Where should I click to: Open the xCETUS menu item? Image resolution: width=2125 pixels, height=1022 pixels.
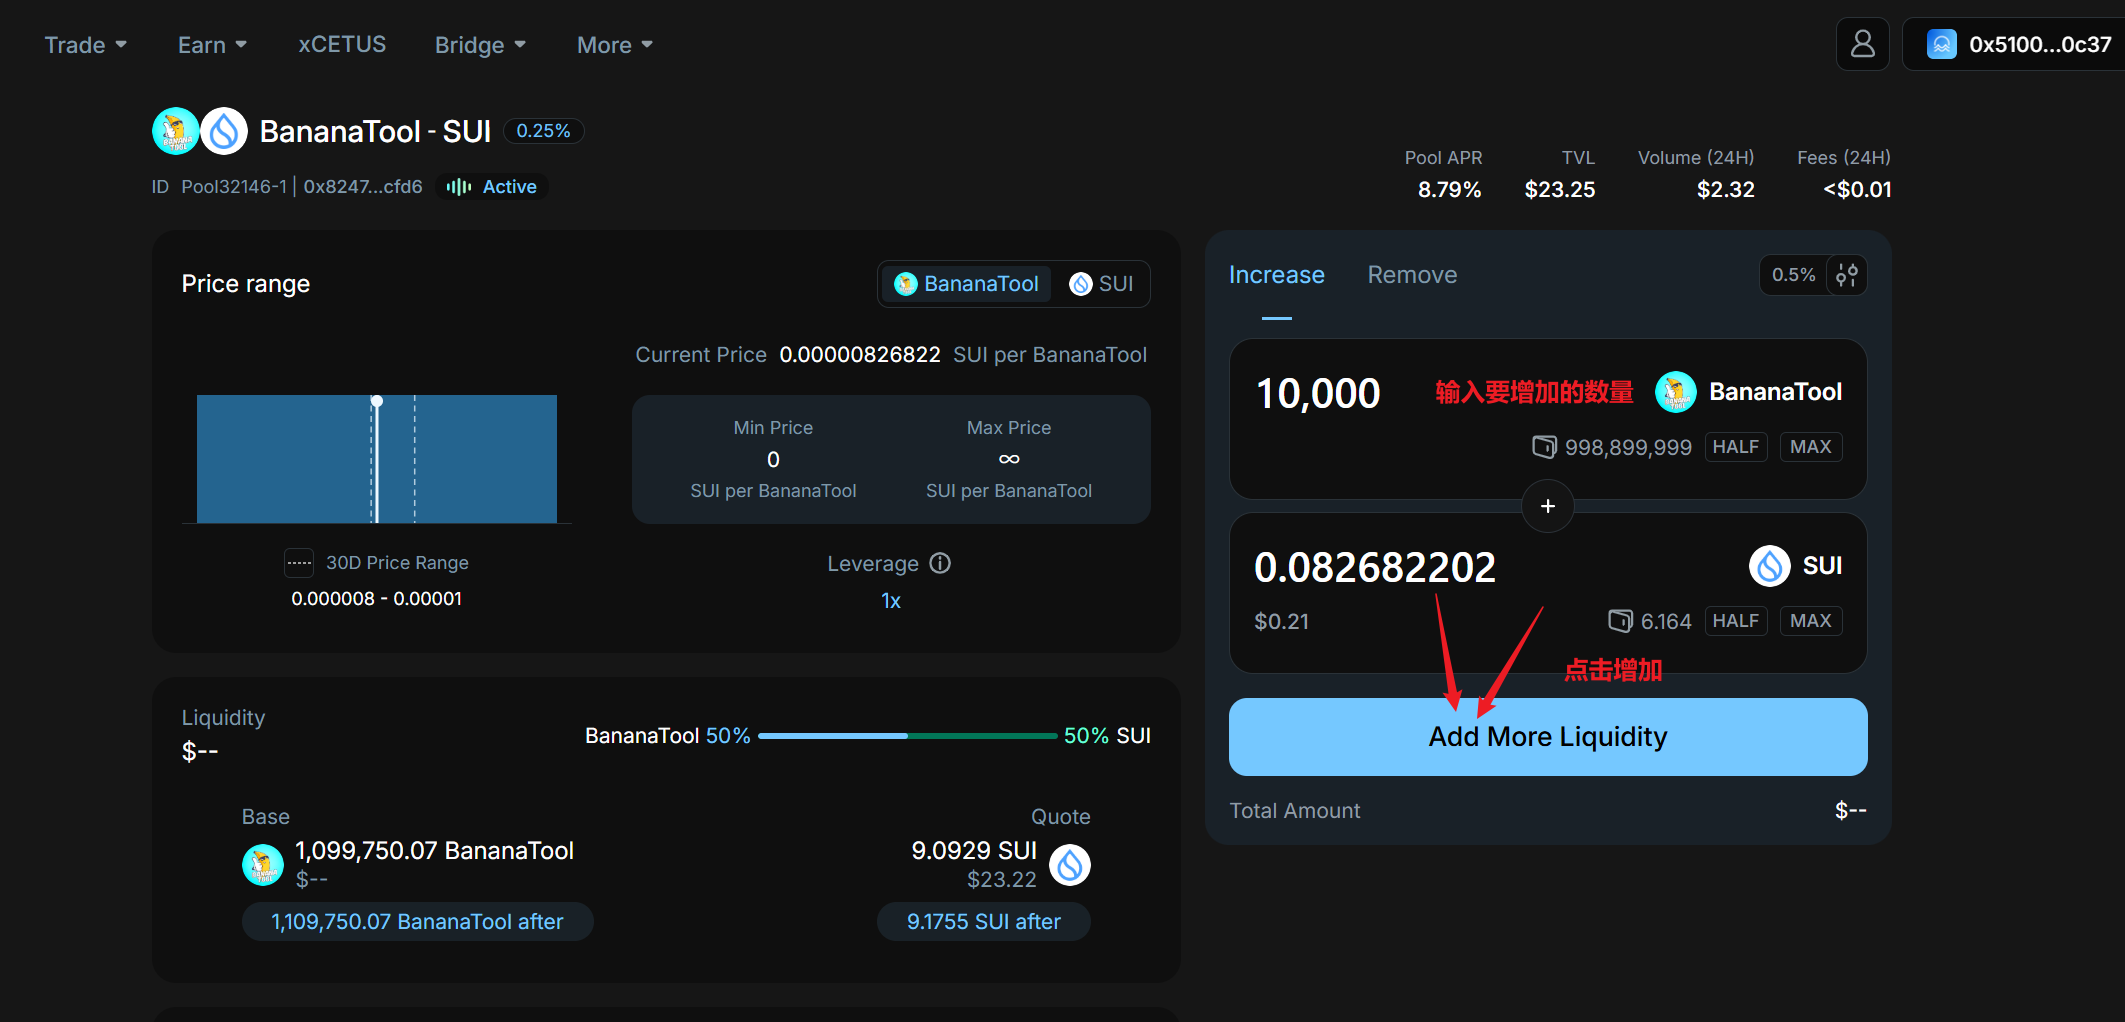coord(342,45)
